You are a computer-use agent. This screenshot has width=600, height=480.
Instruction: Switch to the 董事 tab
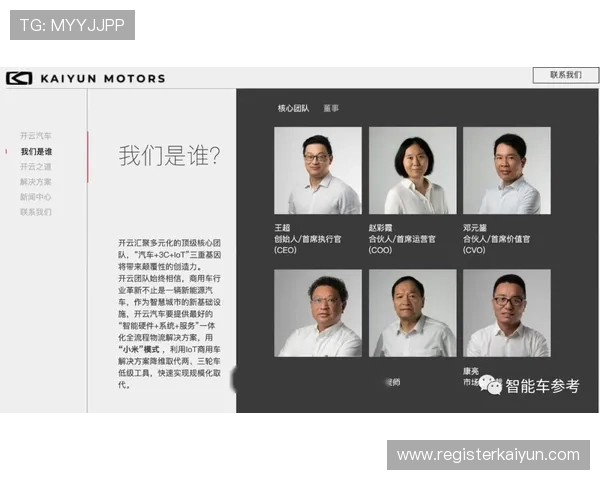(x=331, y=108)
